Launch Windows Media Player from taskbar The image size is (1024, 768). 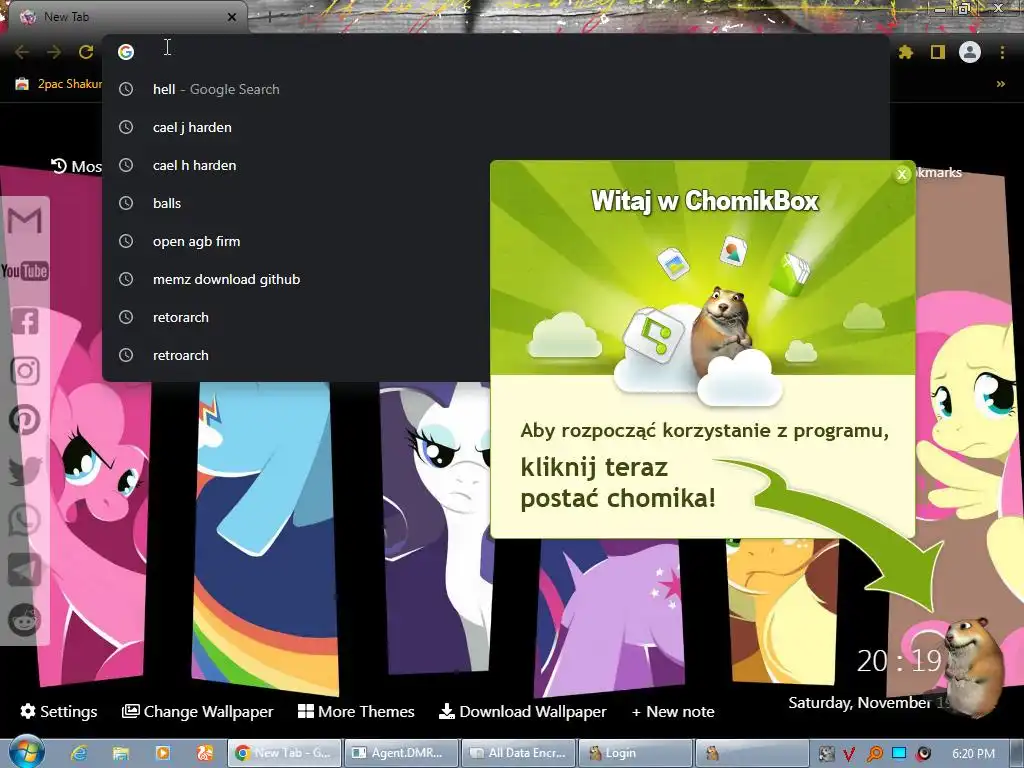(163, 753)
